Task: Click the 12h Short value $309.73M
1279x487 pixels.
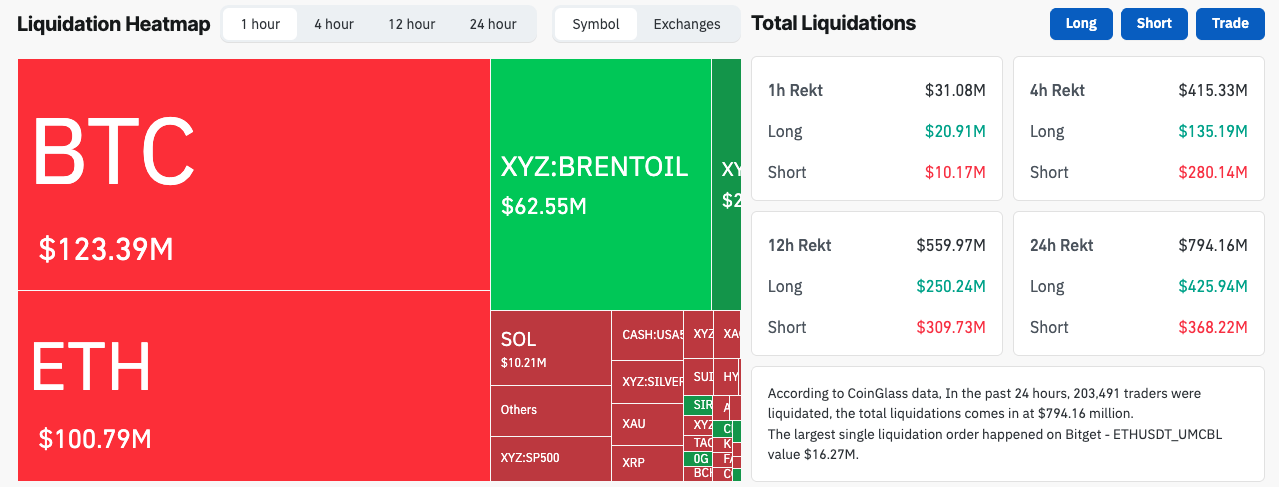Action: click(951, 327)
